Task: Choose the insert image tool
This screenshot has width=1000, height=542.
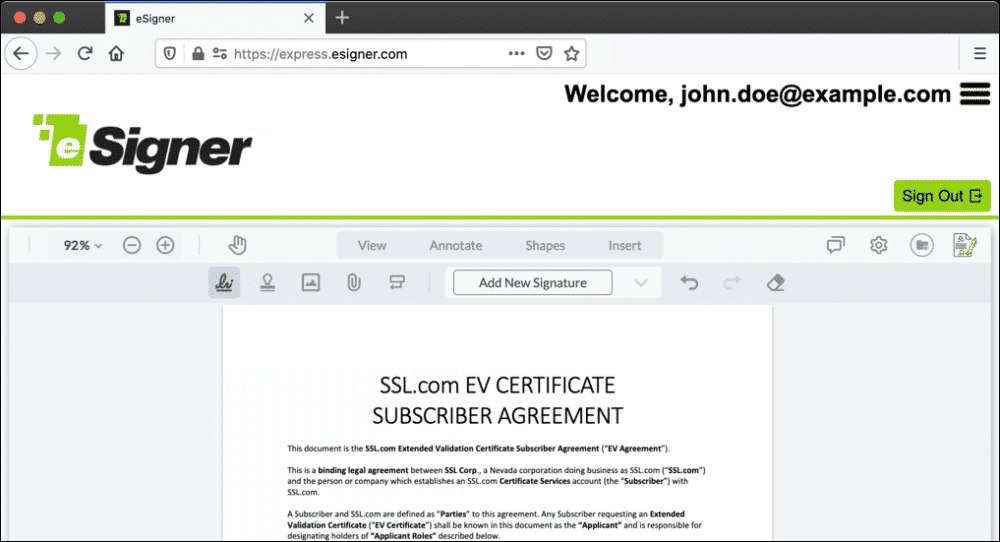Action: pyautogui.click(x=311, y=283)
